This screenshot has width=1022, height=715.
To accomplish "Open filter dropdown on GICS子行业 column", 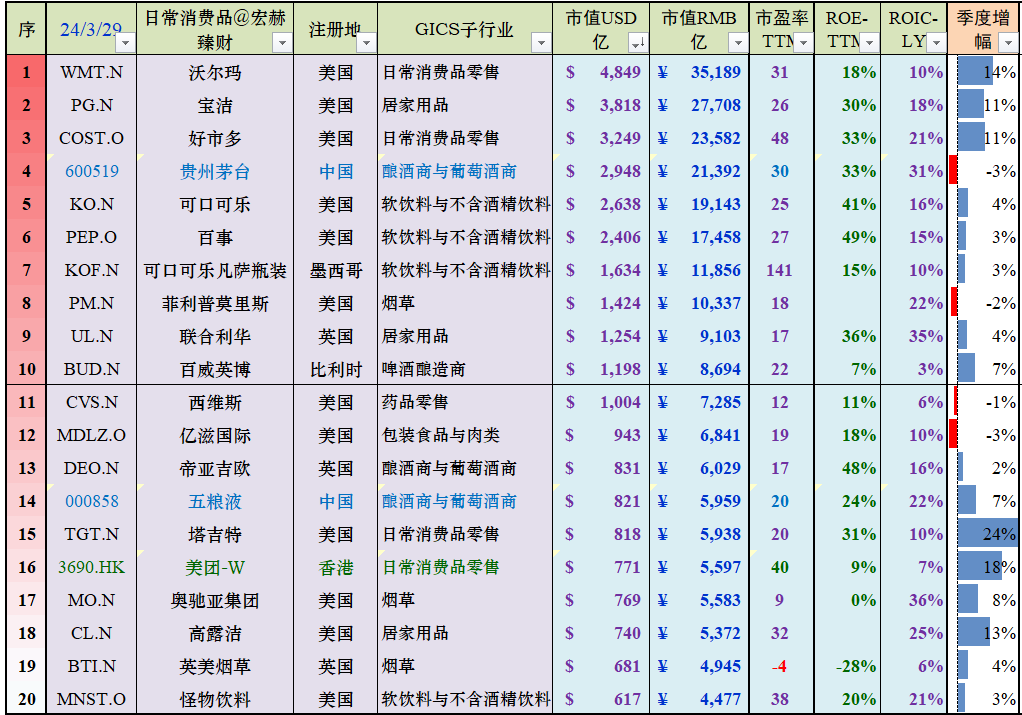I will (x=541, y=43).
